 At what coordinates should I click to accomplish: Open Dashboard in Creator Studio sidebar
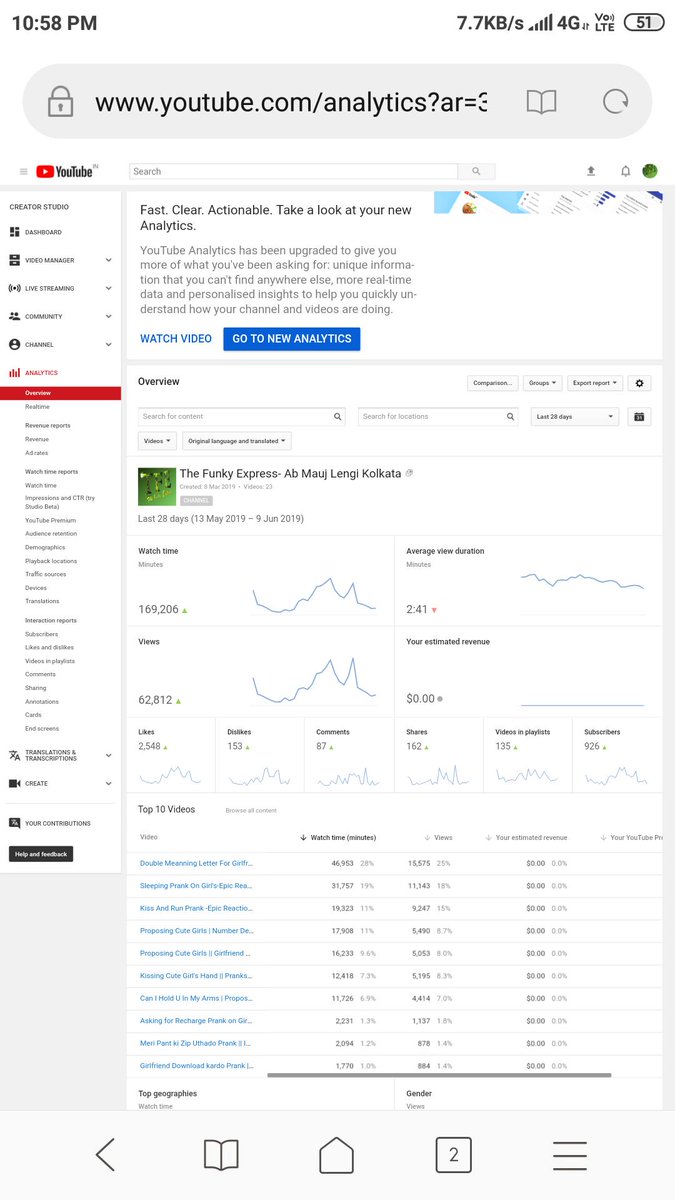point(43,232)
